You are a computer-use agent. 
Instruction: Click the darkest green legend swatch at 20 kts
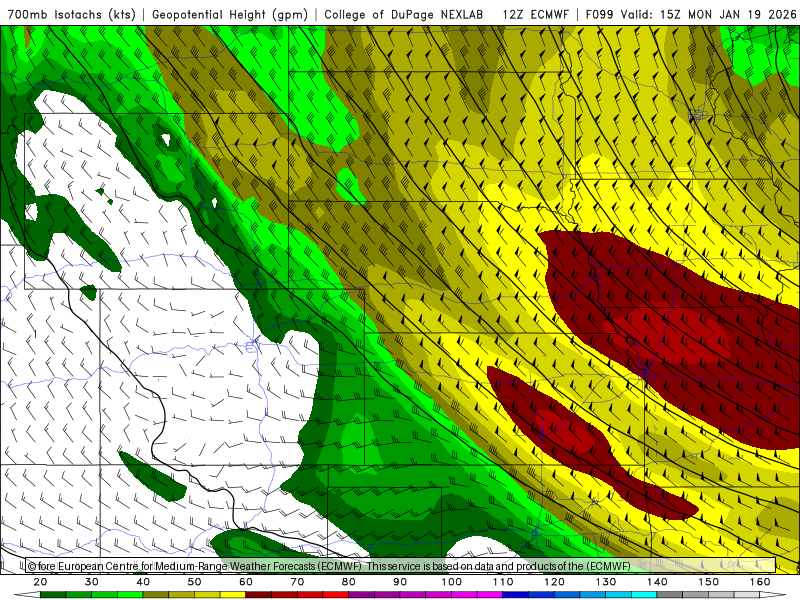tap(53, 595)
